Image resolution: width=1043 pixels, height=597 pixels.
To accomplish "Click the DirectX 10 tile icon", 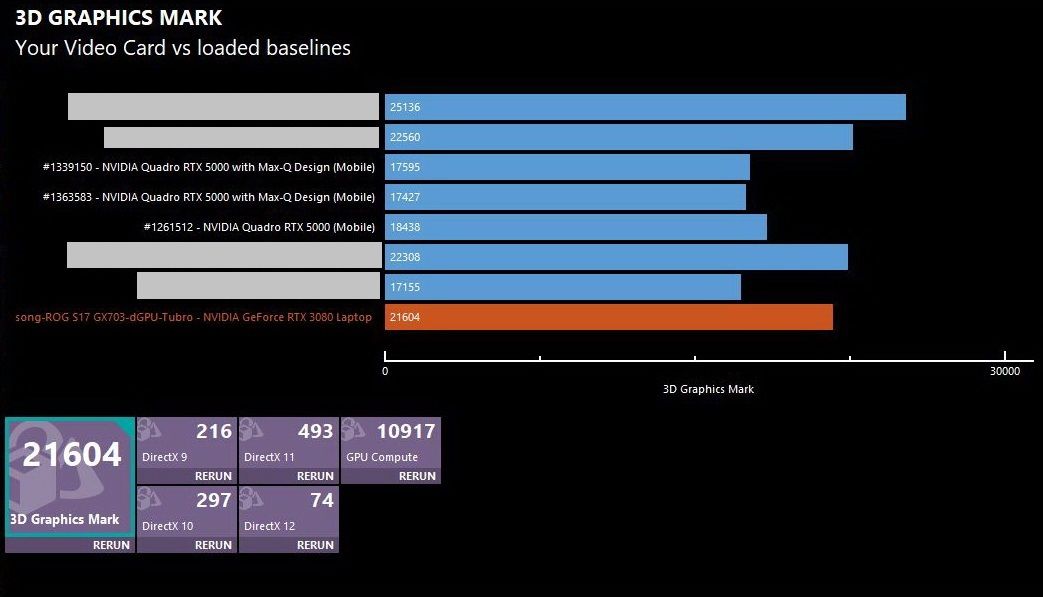I will [x=150, y=499].
